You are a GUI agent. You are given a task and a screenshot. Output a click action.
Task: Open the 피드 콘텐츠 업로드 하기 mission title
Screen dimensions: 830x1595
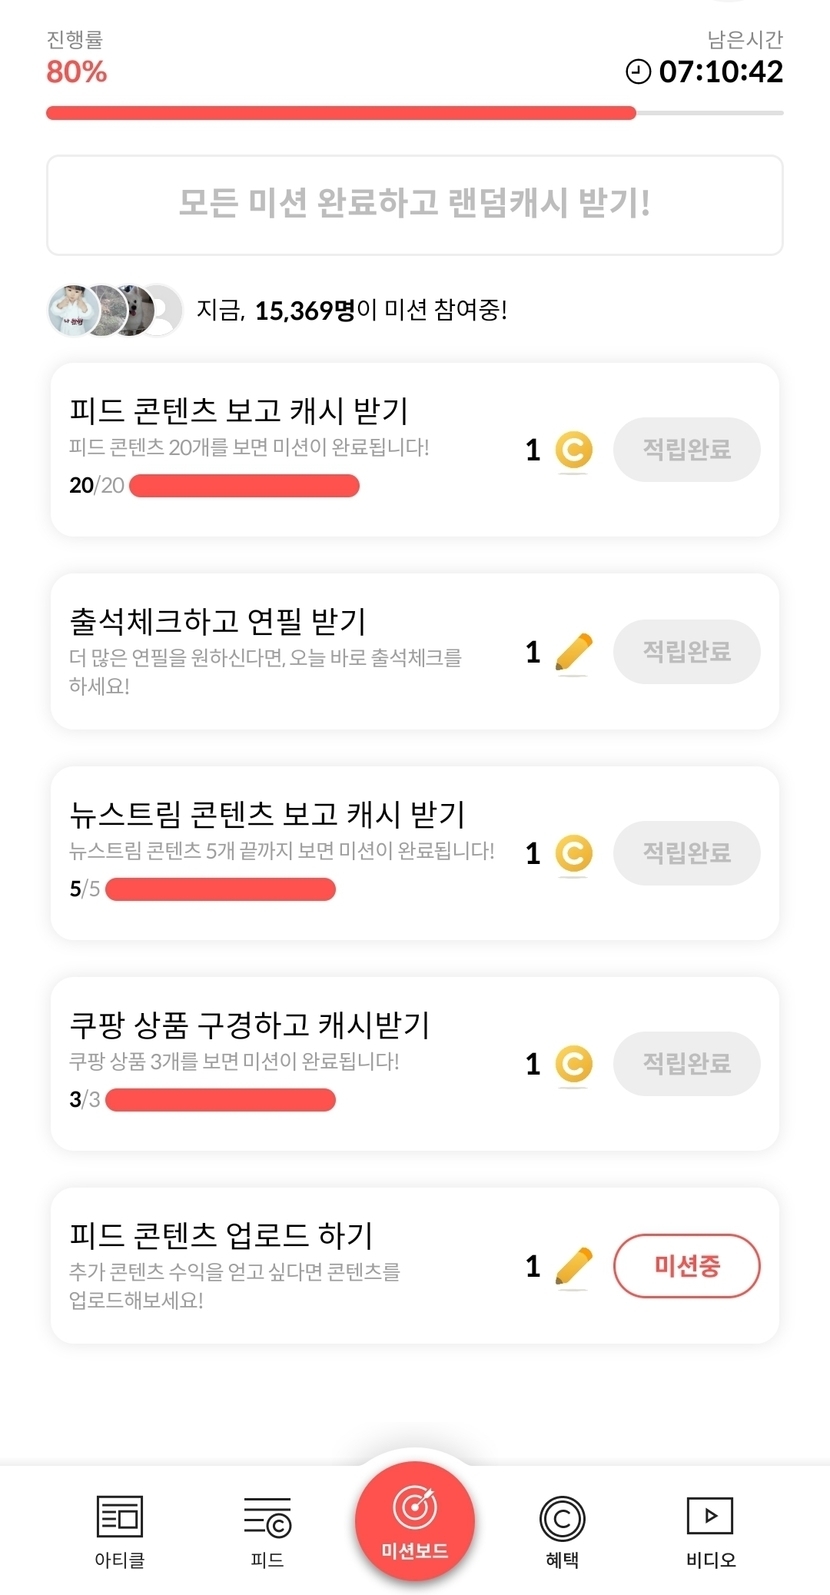pos(221,1235)
